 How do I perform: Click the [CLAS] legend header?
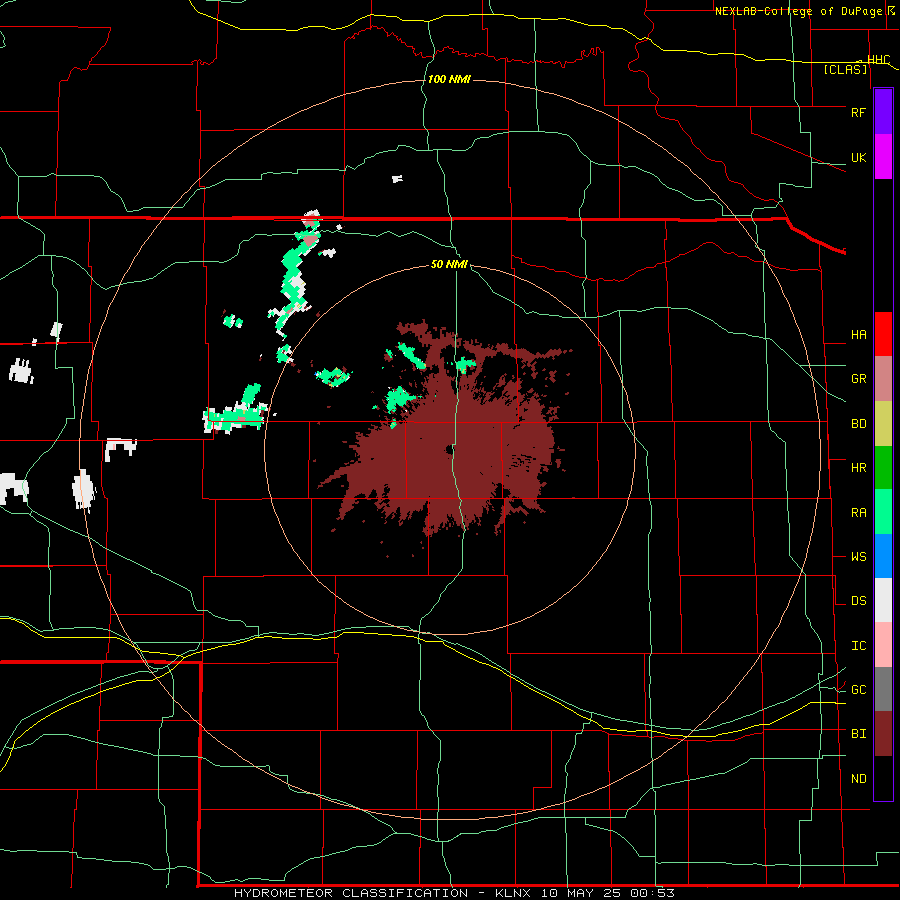[845, 69]
